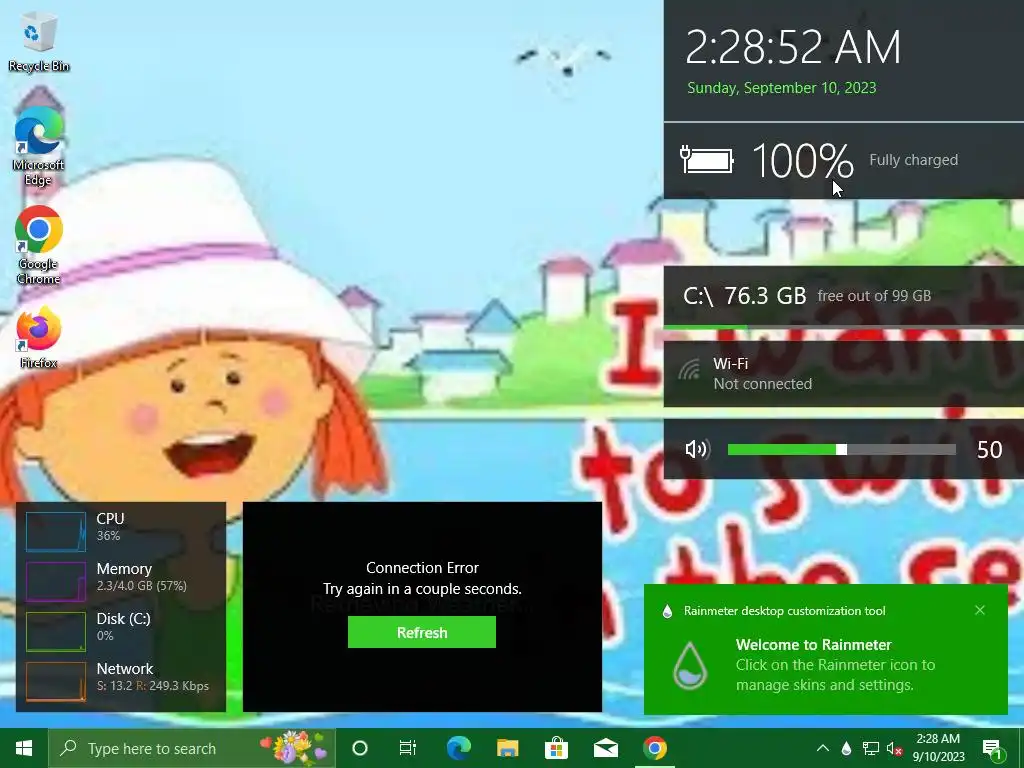Click the CPU 36% label
Viewport: 1024px width, 768px height.
(110, 526)
